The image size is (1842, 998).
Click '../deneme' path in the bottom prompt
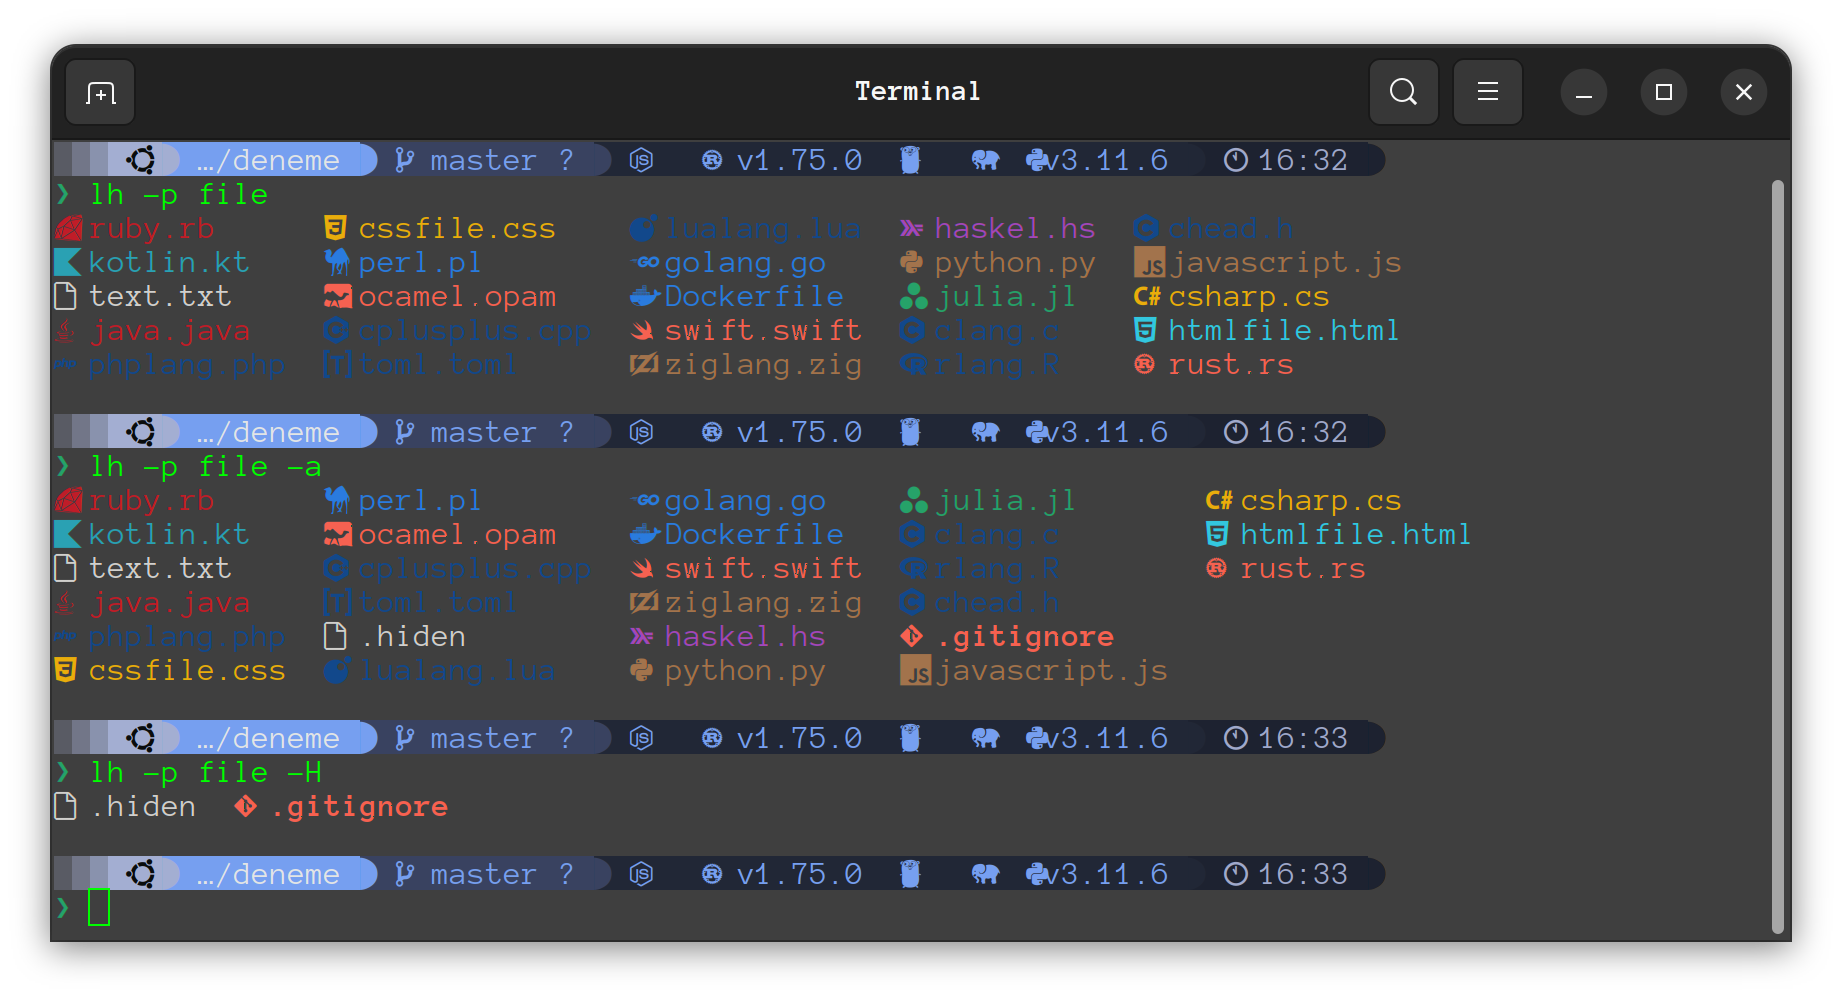[x=268, y=874]
